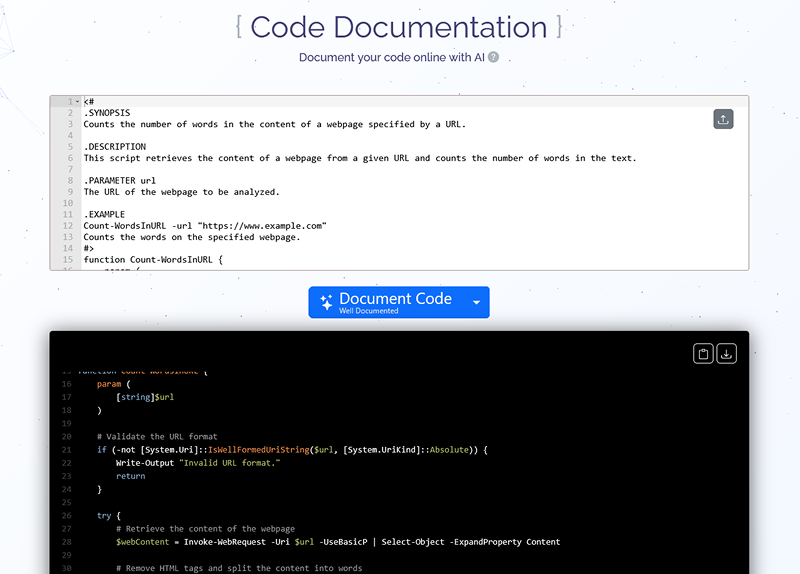Collapse the fold arrow at line 1
This screenshot has width=800, height=574.
78,102
